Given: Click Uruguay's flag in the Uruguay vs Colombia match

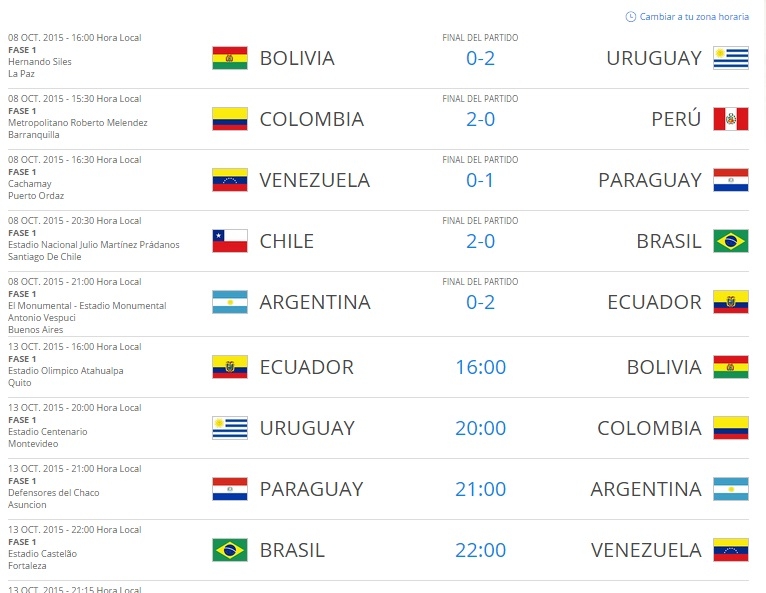Looking at the screenshot, I should click(230, 428).
